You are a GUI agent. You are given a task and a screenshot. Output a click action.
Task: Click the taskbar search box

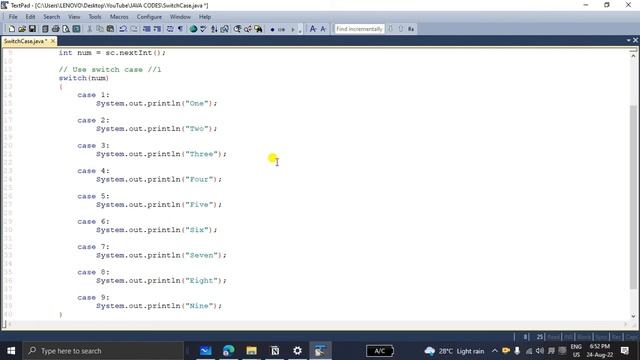[x=103, y=351]
